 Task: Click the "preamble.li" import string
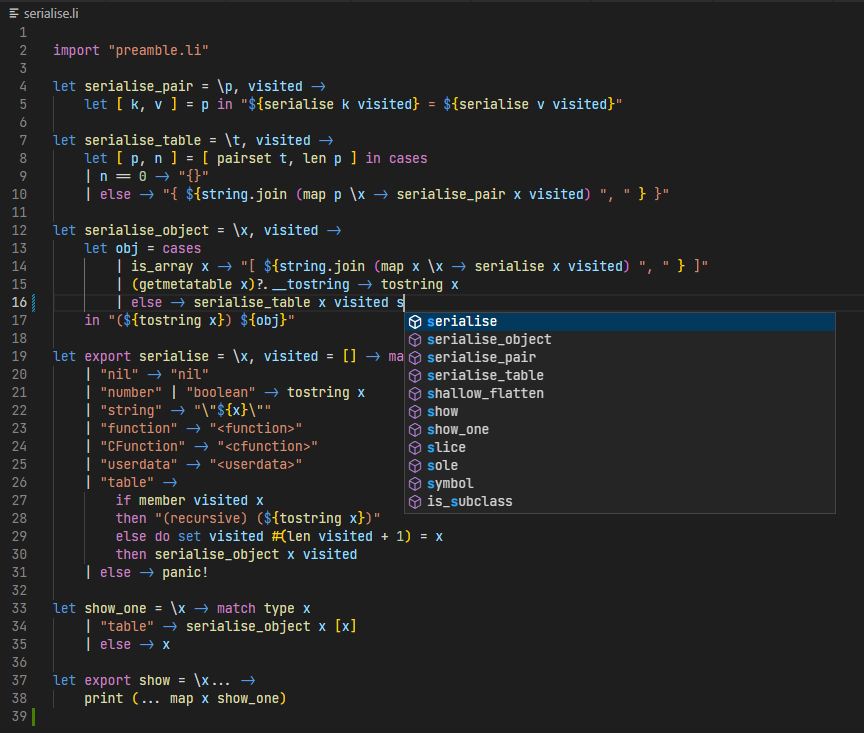(x=159, y=51)
